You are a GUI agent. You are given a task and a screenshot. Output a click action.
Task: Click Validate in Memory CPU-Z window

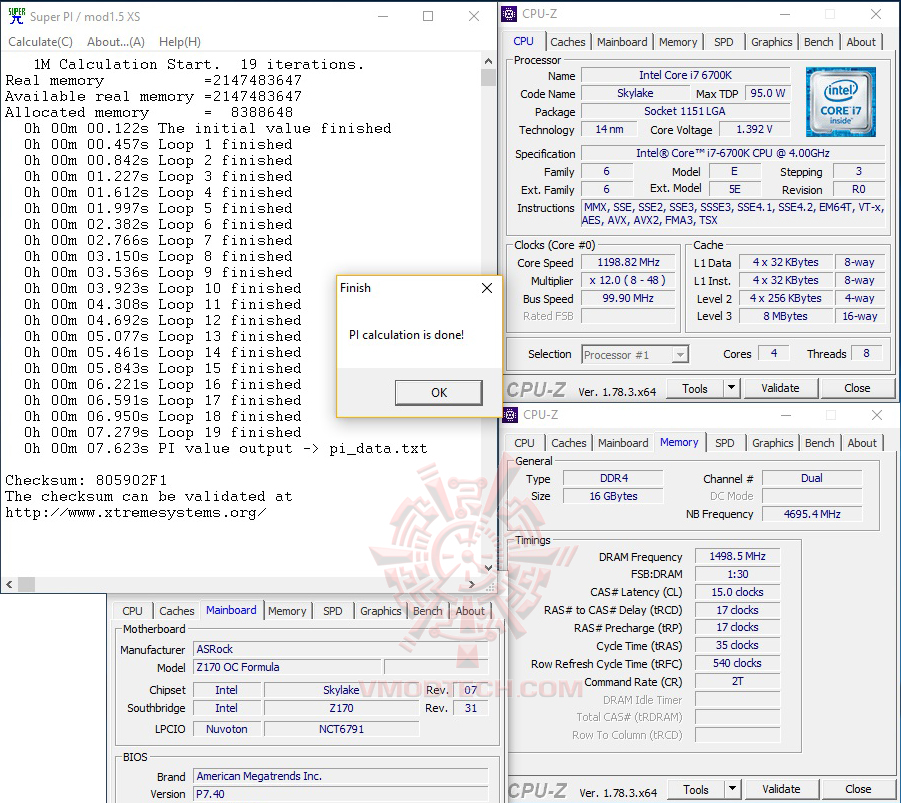[781, 790]
